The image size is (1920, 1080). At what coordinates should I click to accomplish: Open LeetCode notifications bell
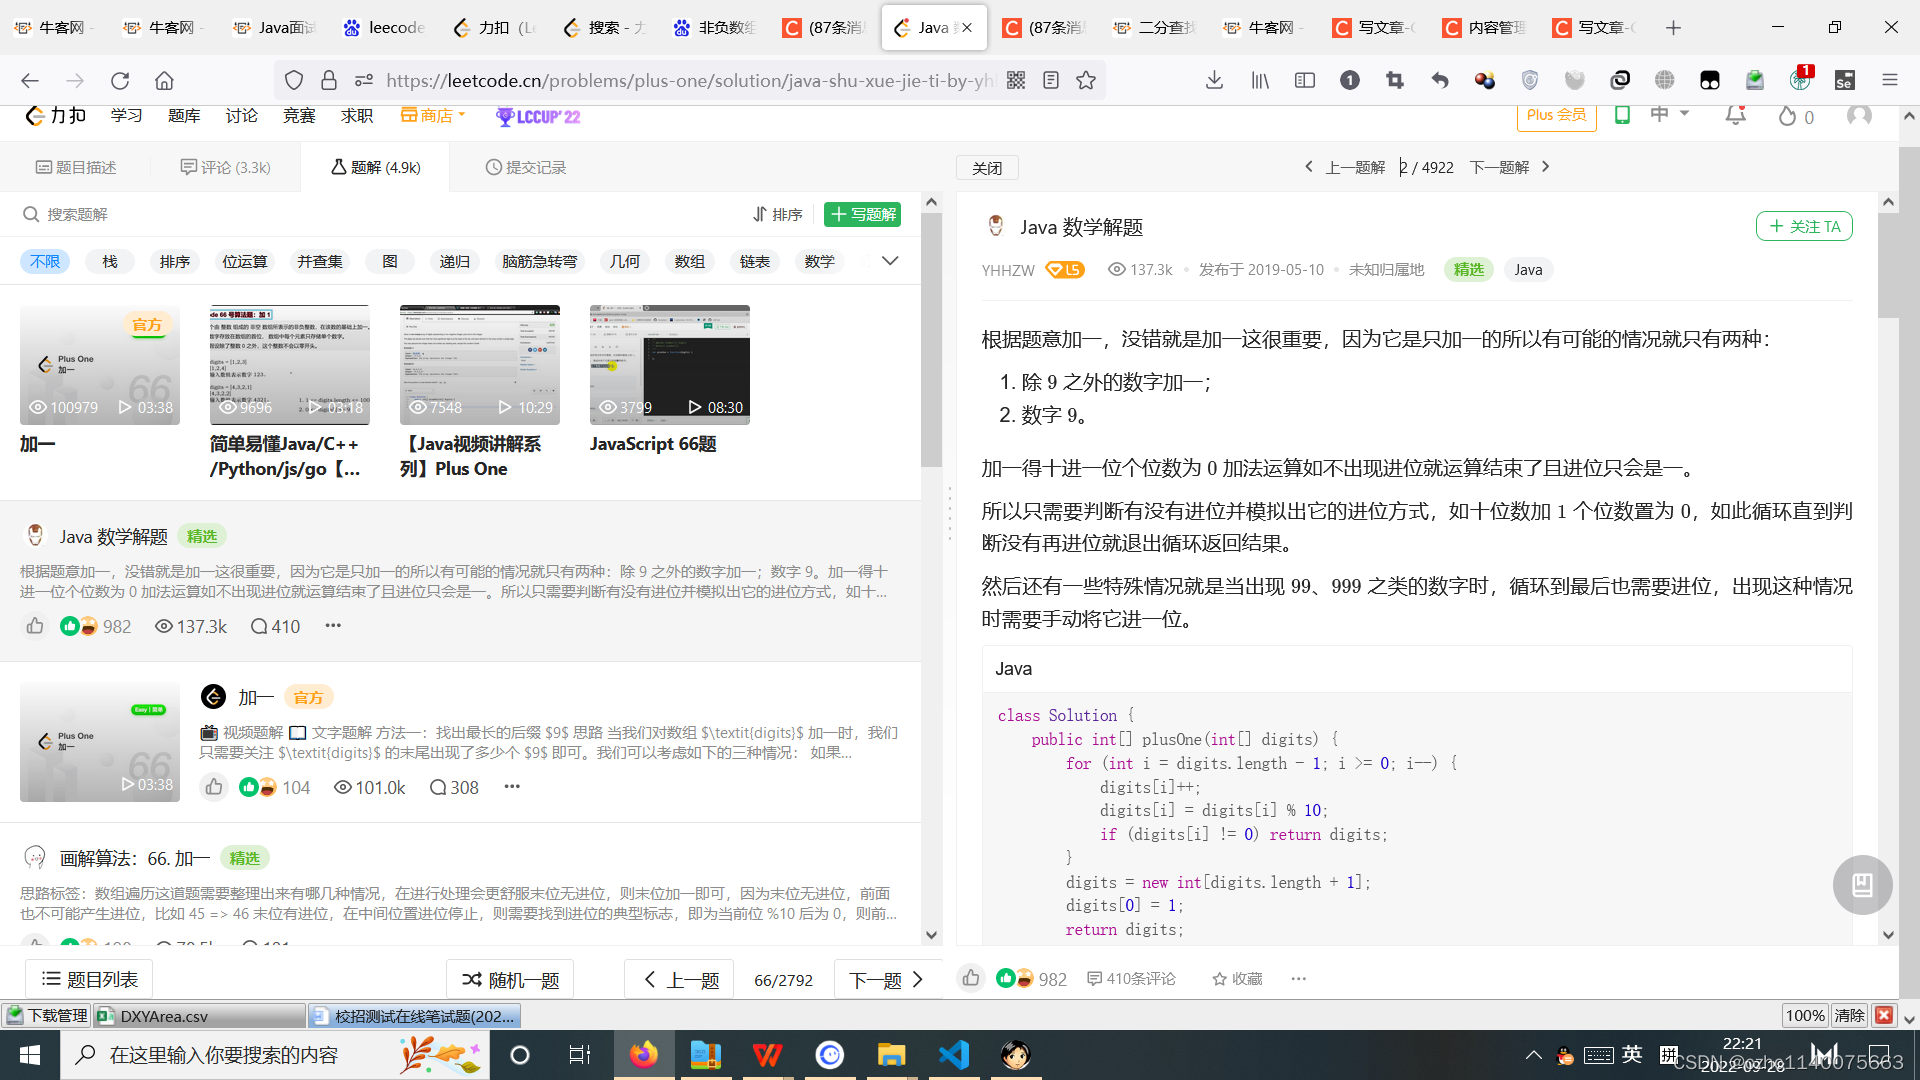coord(1735,116)
